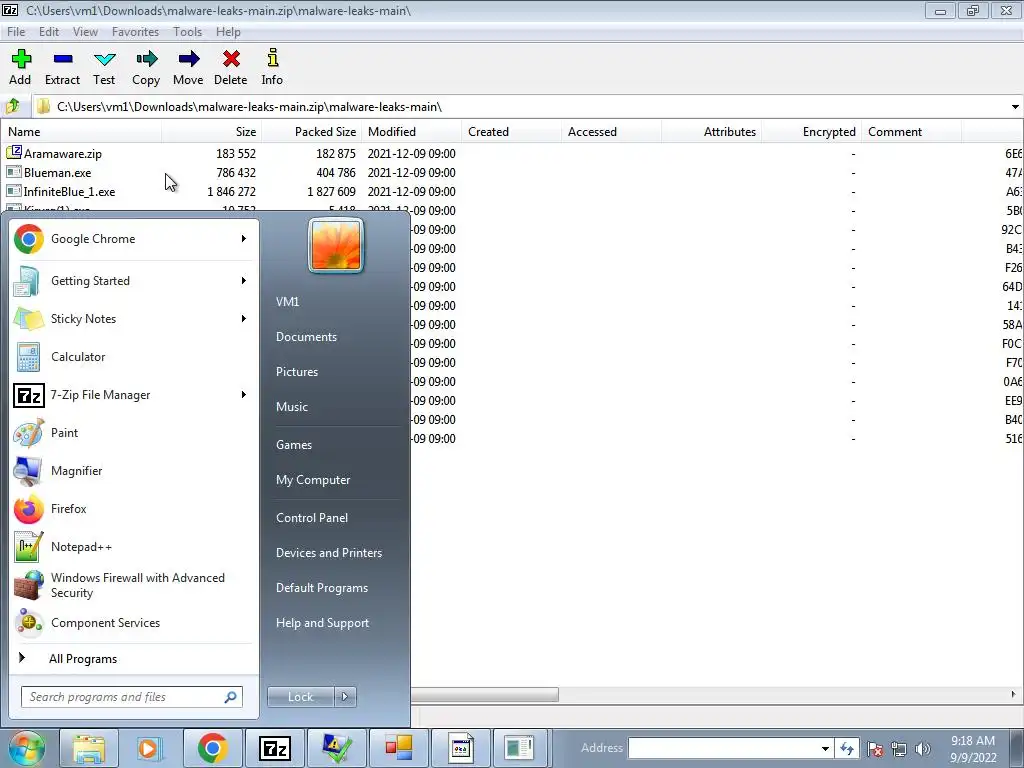Click the Lock button

click(301, 697)
